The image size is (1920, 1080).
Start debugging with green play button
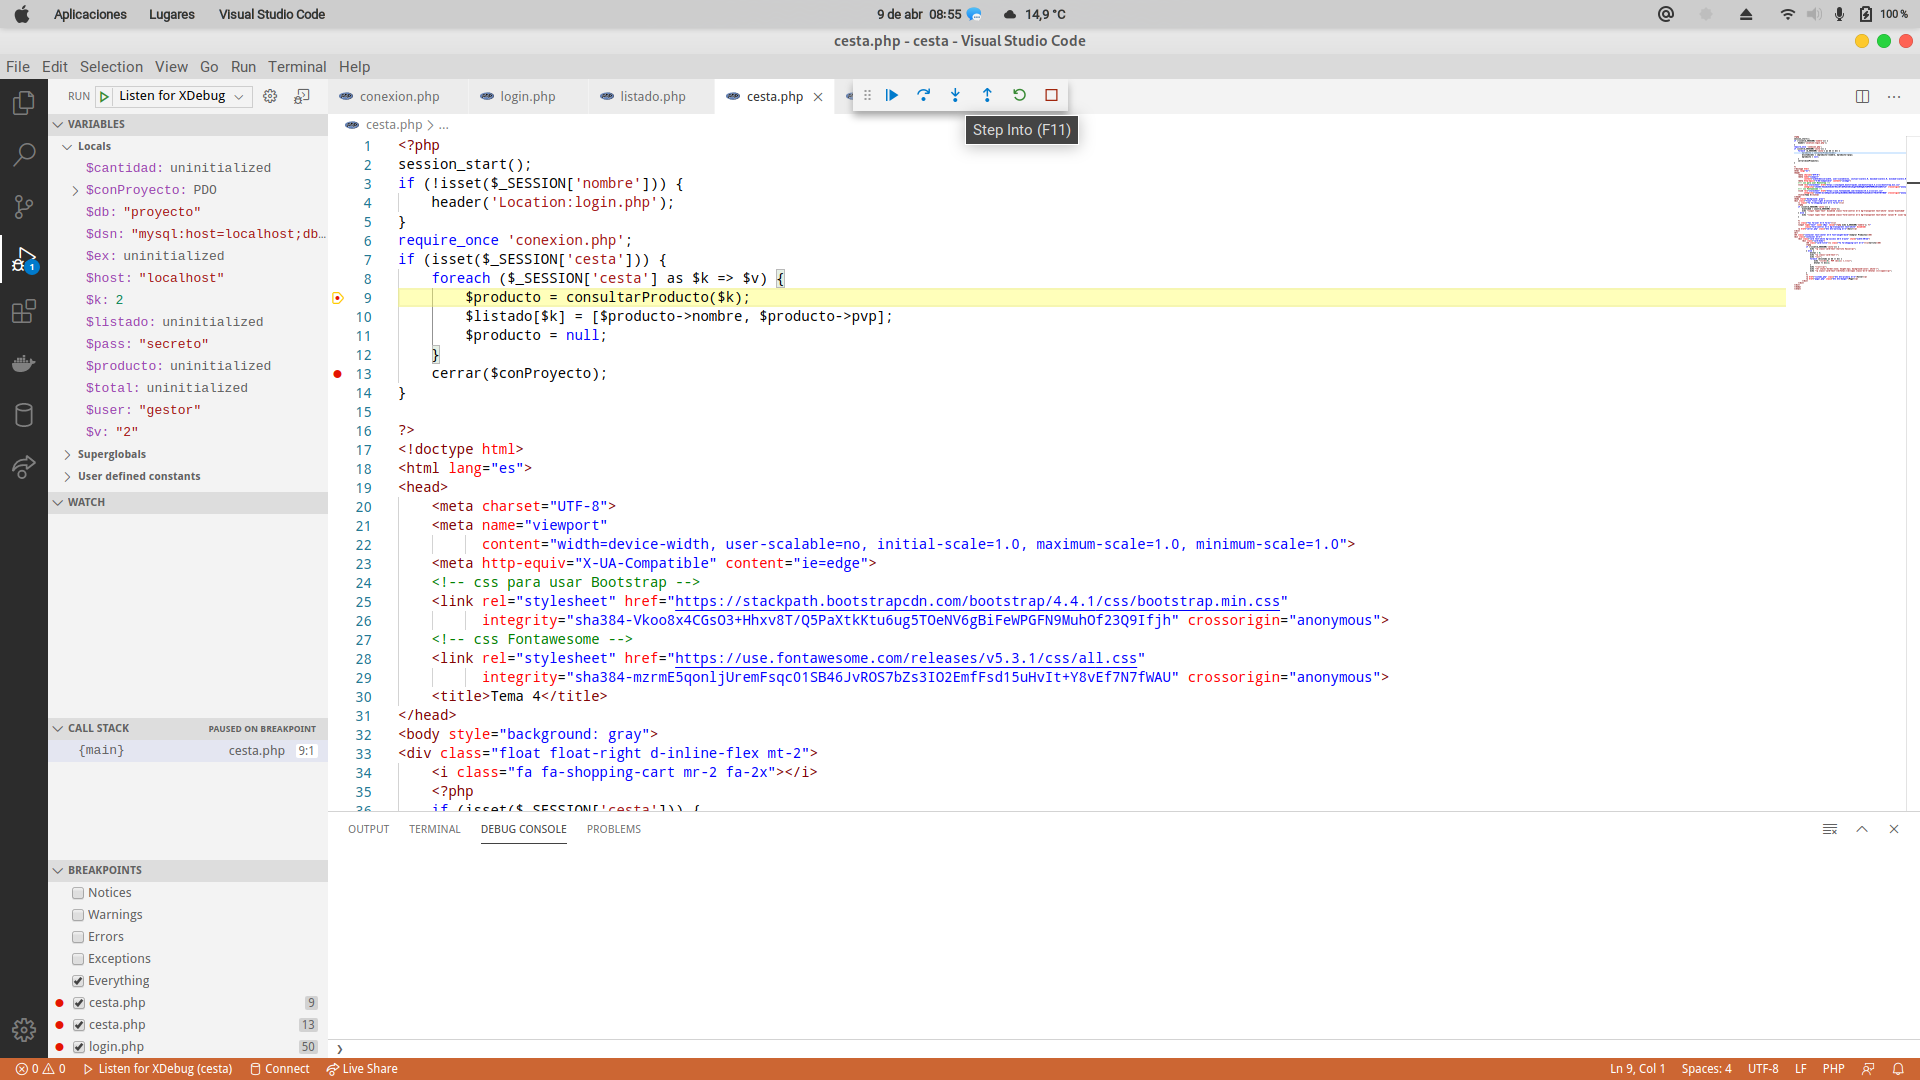104,96
